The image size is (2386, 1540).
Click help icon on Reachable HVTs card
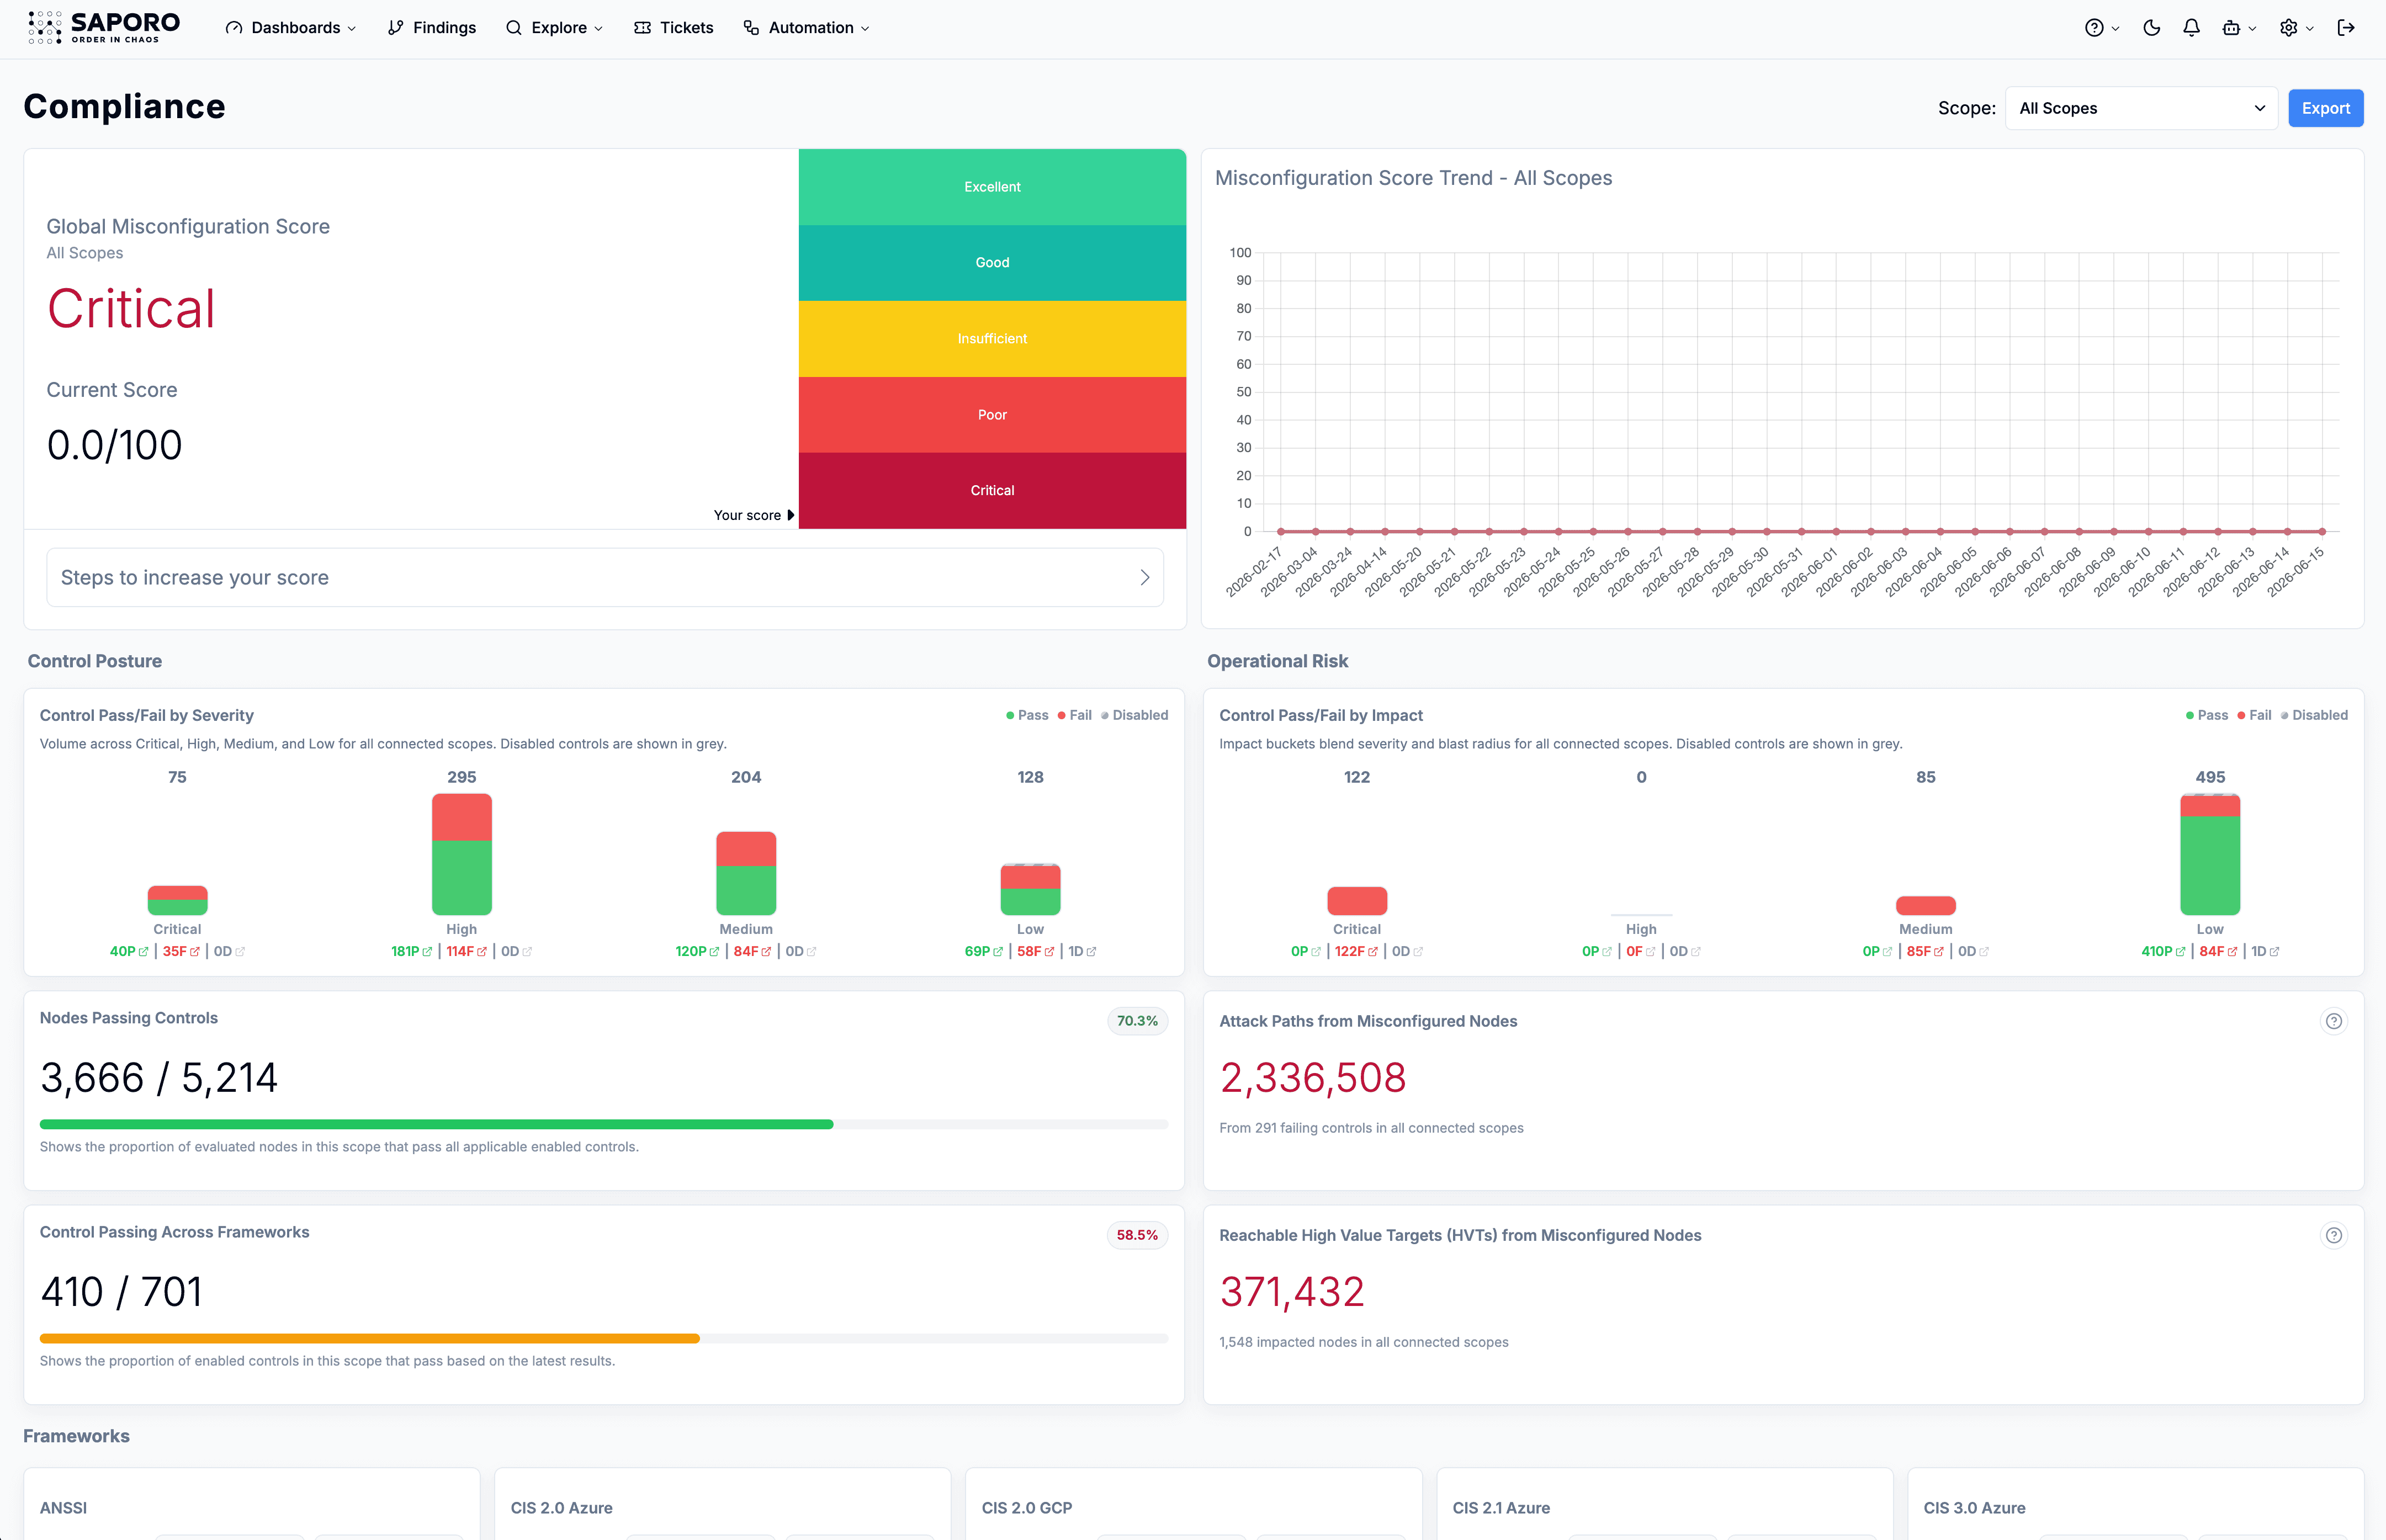click(x=2333, y=1235)
